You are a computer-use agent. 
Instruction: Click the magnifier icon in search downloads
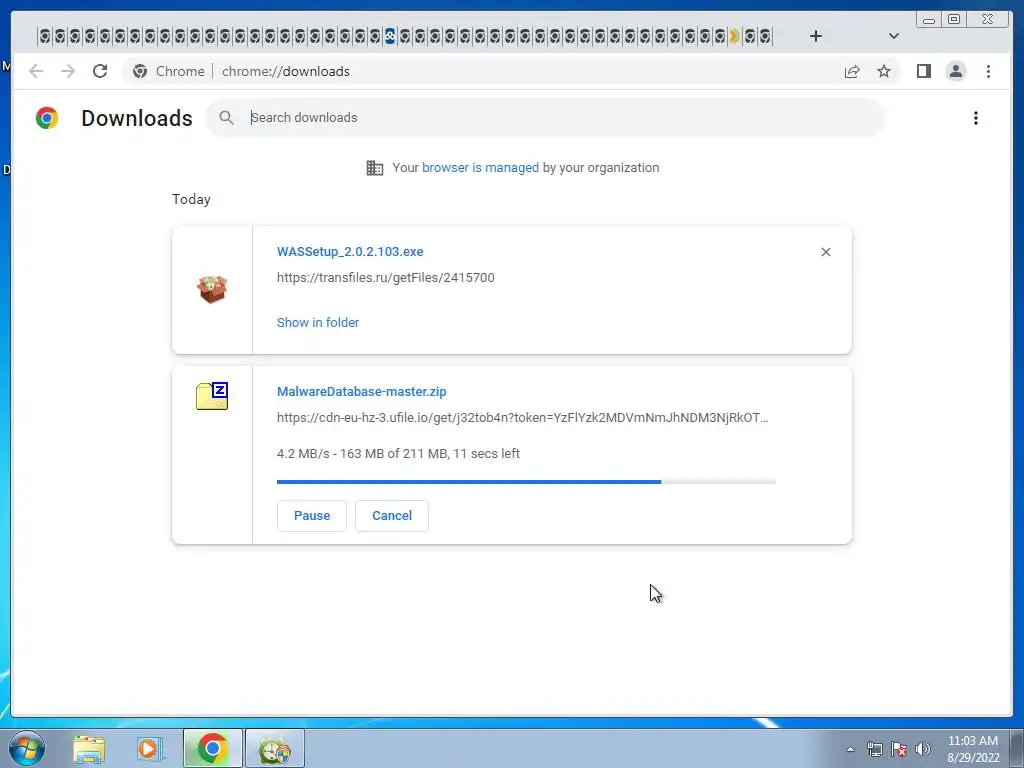pyautogui.click(x=226, y=118)
